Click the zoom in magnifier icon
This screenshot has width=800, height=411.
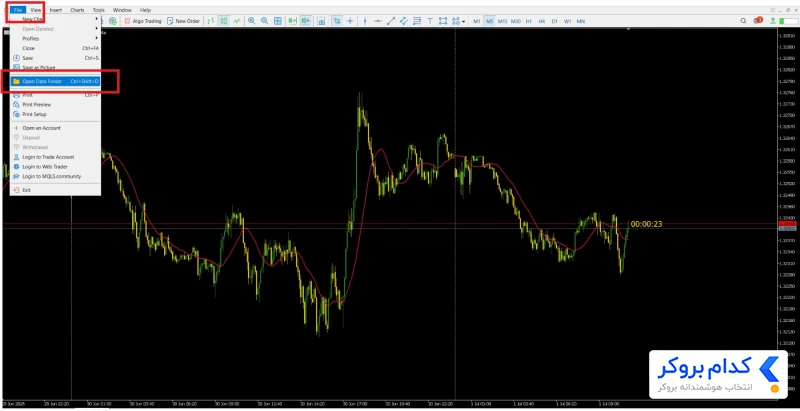tap(252, 21)
